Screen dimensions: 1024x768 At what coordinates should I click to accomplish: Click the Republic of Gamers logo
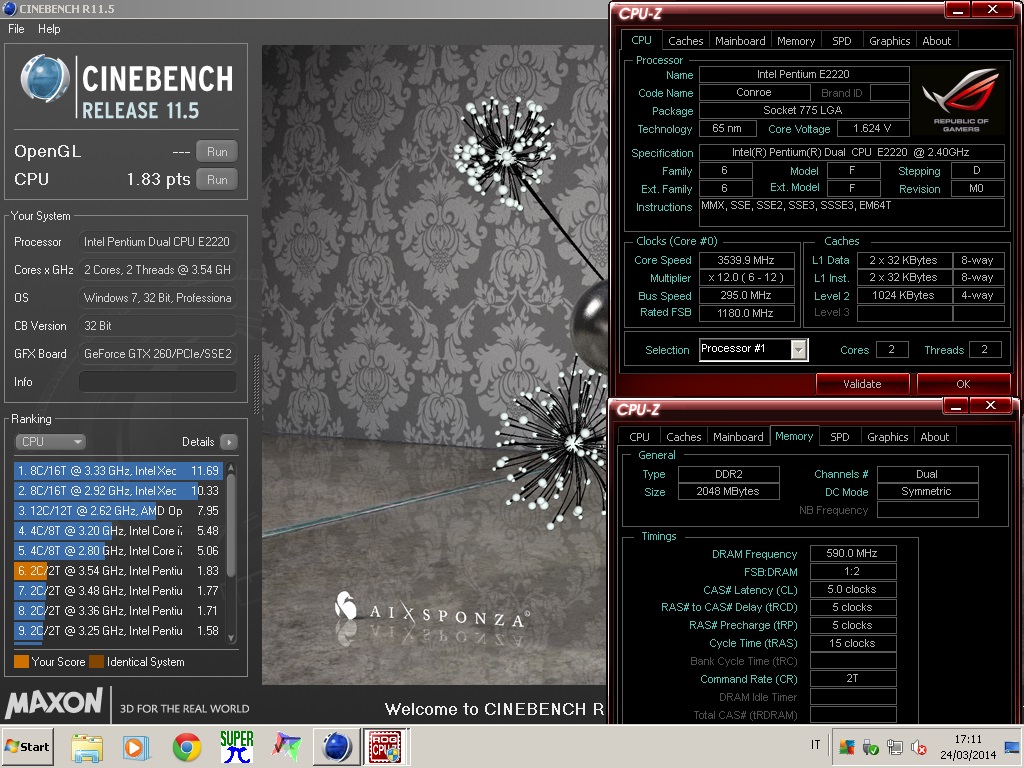[x=959, y=101]
